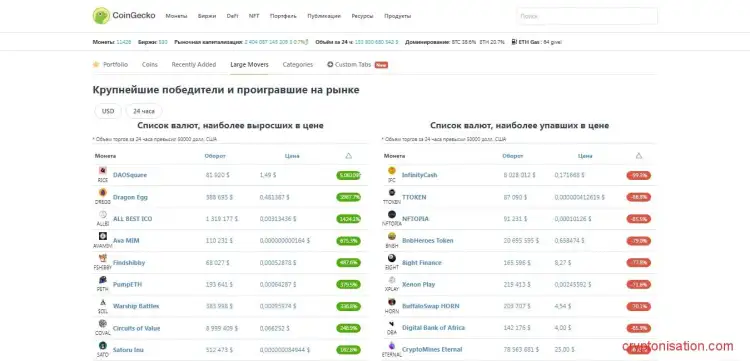Image resolution: width=750 pixels, height=361 pixels.
Task: Sort gainers by Цена column
Action: [x=292, y=156]
